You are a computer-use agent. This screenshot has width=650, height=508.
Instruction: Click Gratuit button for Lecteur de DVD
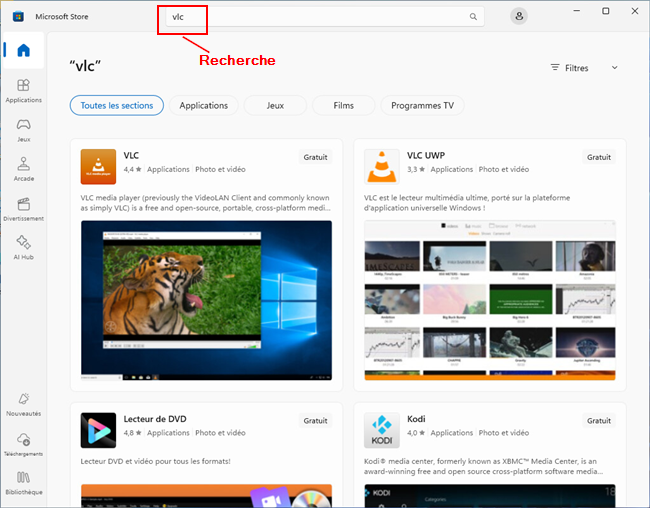pos(315,420)
